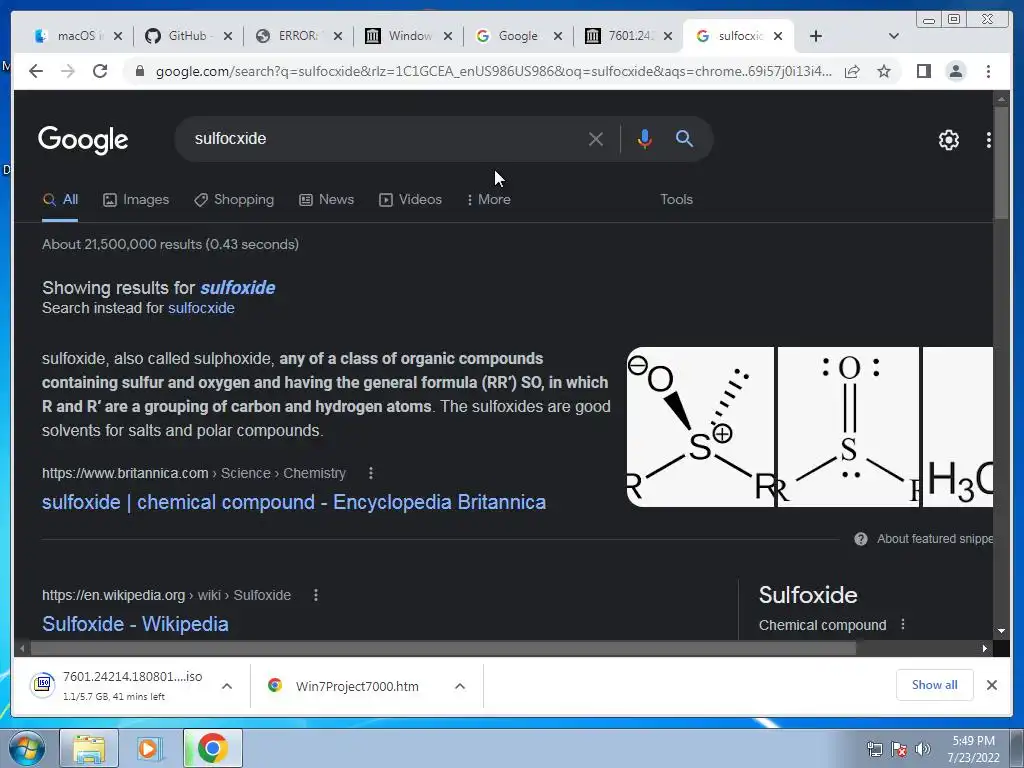This screenshot has height=768, width=1024.
Task: Expand options for Win7Project7000.htm download
Action: (460, 686)
